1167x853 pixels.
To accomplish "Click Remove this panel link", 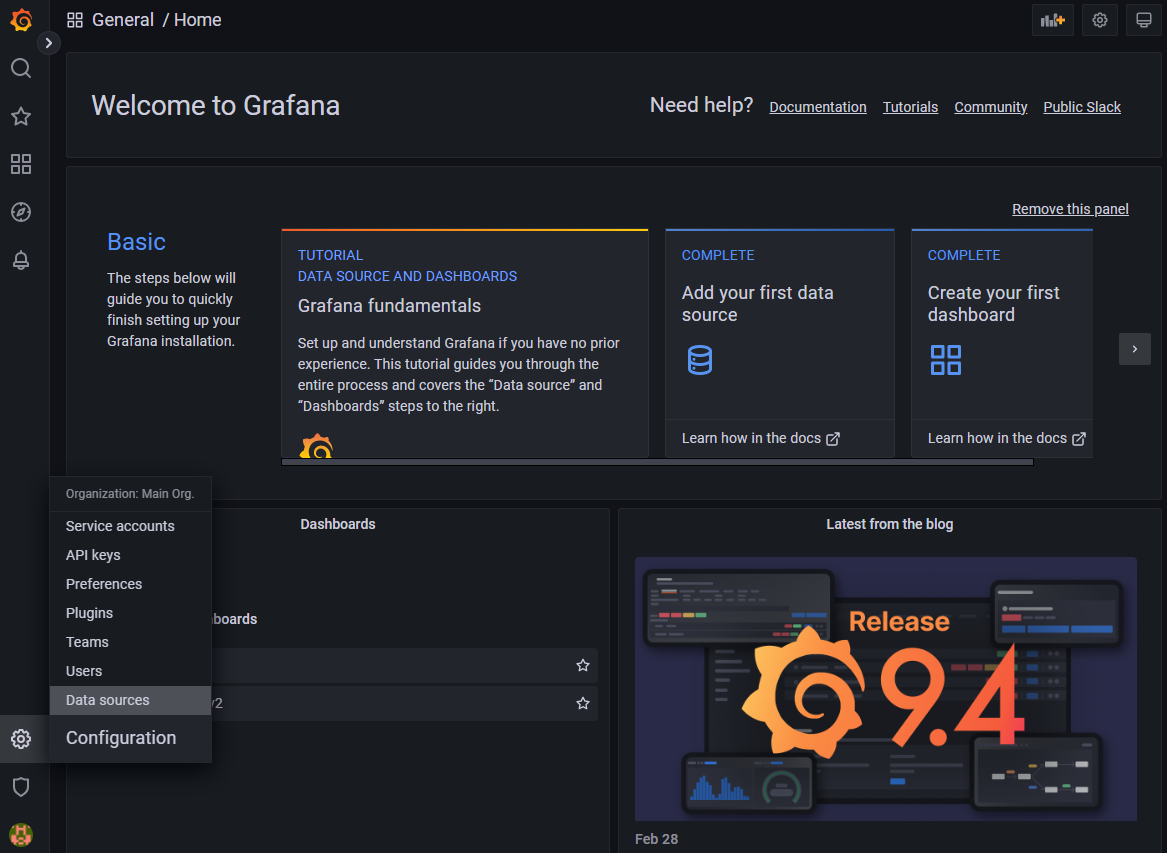I will (x=1070, y=209).
